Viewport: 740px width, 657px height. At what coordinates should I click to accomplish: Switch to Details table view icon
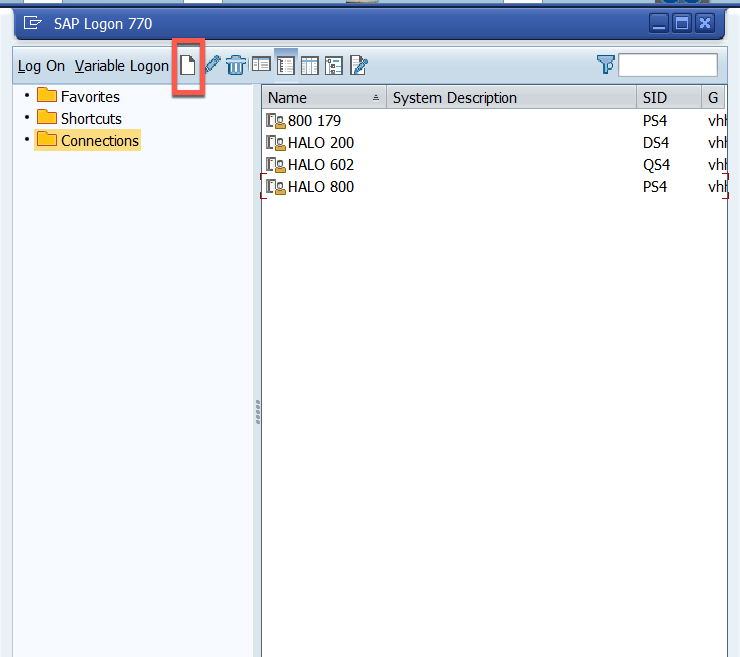pos(310,66)
